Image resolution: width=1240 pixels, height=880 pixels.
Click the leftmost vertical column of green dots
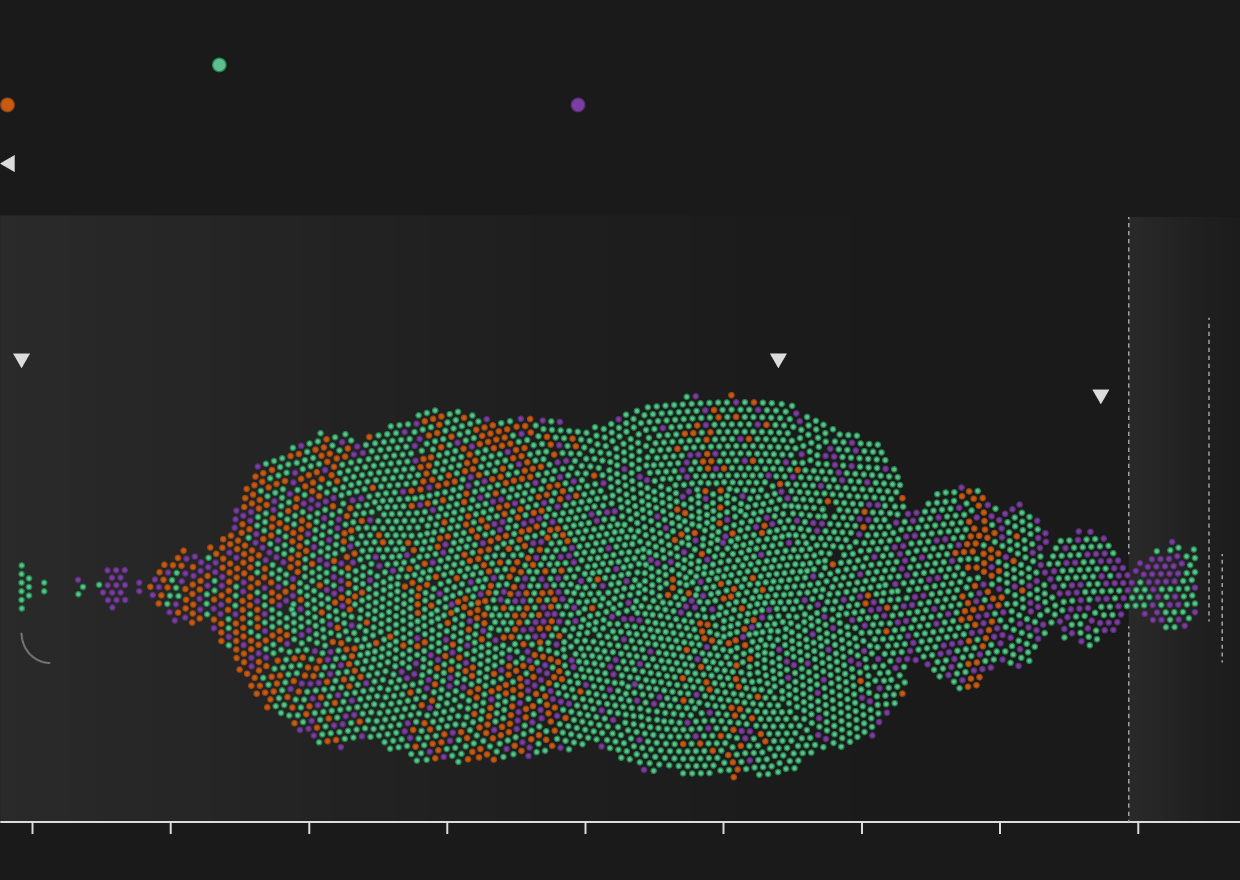click(x=22, y=586)
